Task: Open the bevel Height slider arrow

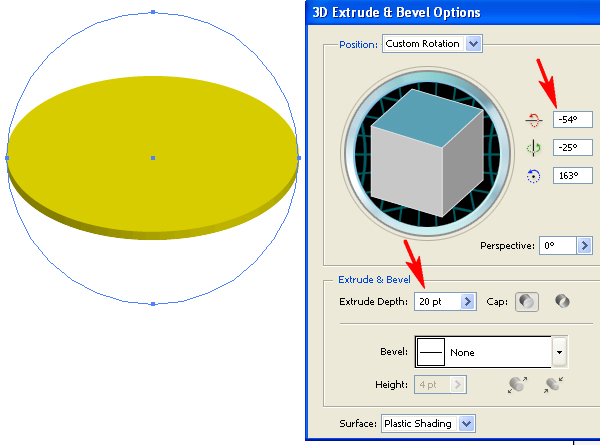Action: [458, 385]
